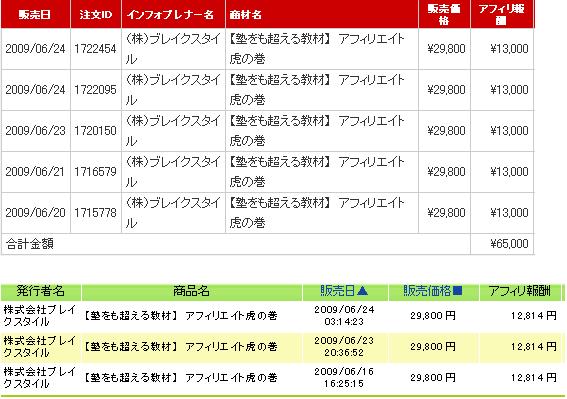Click date for order 1722454

(35, 48)
